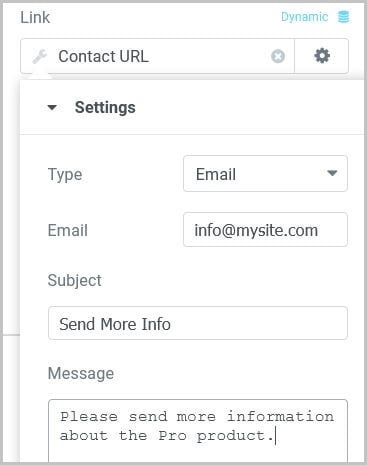This screenshot has height=465, width=367.
Task: Click the Contact URL tag field
Action: tap(157, 56)
